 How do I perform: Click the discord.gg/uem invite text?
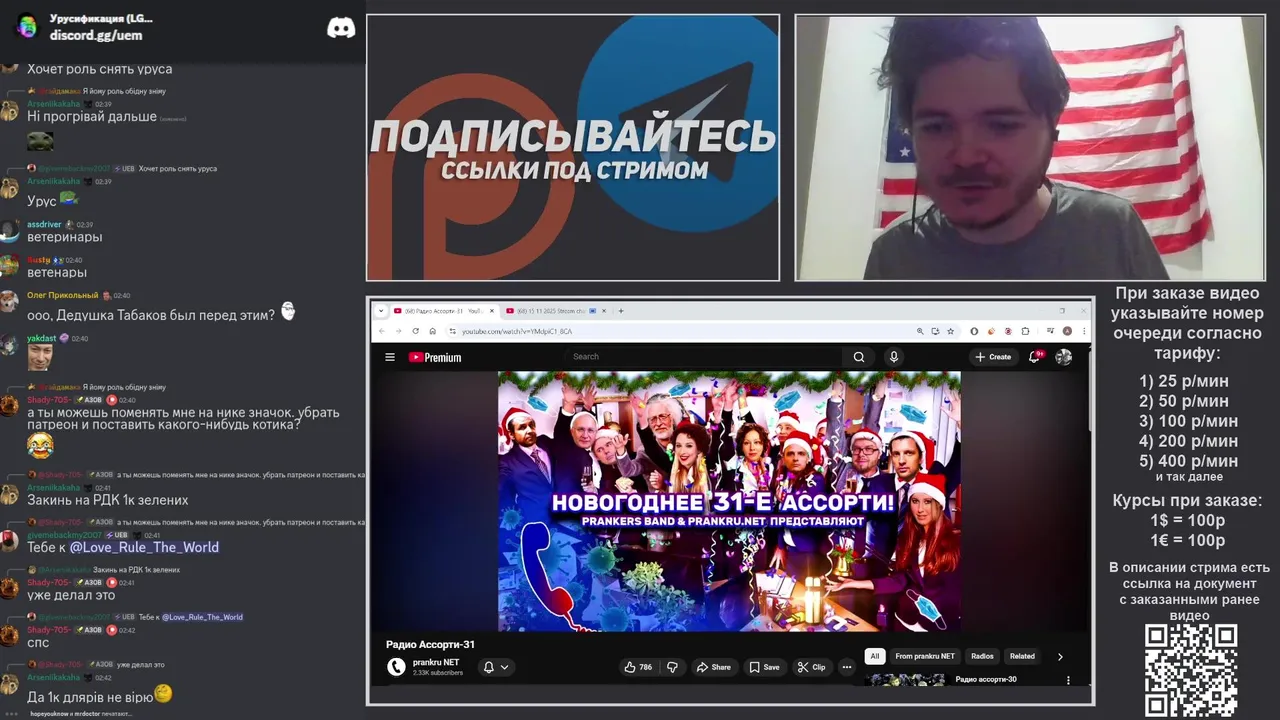pyautogui.click(x=96, y=35)
